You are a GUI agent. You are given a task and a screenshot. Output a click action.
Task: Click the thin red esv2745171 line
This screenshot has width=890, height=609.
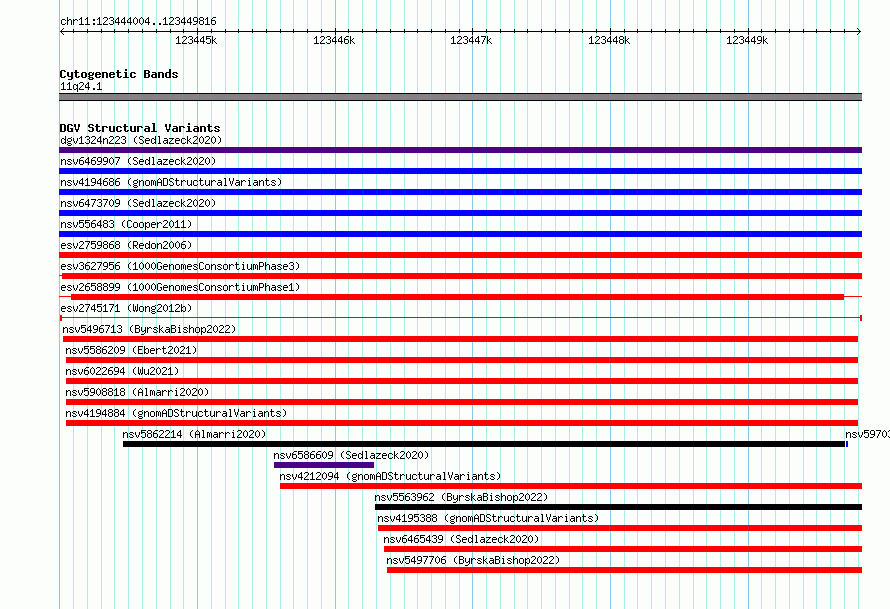click(460, 318)
